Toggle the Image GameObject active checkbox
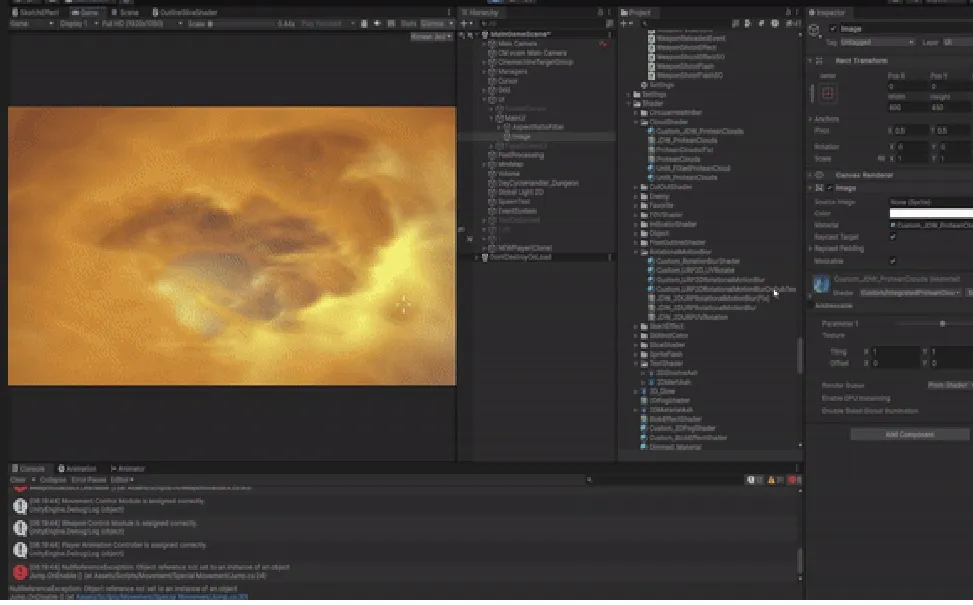This screenshot has height=605, width=973. [833, 29]
